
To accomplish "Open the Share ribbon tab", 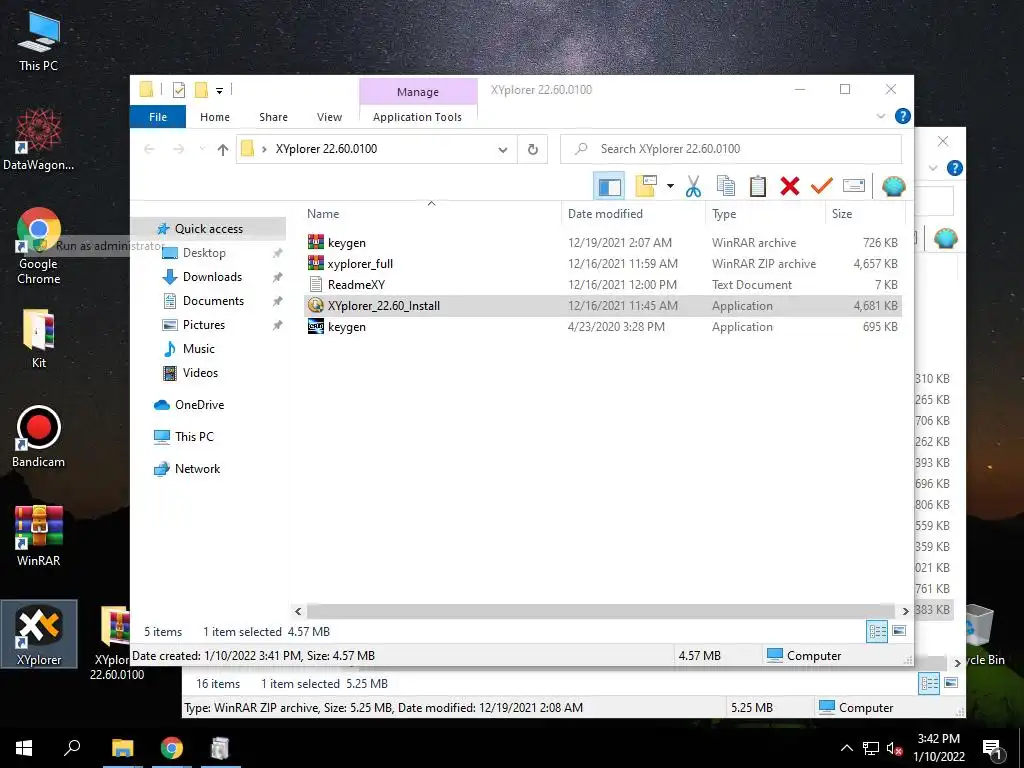I will tap(273, 117).
